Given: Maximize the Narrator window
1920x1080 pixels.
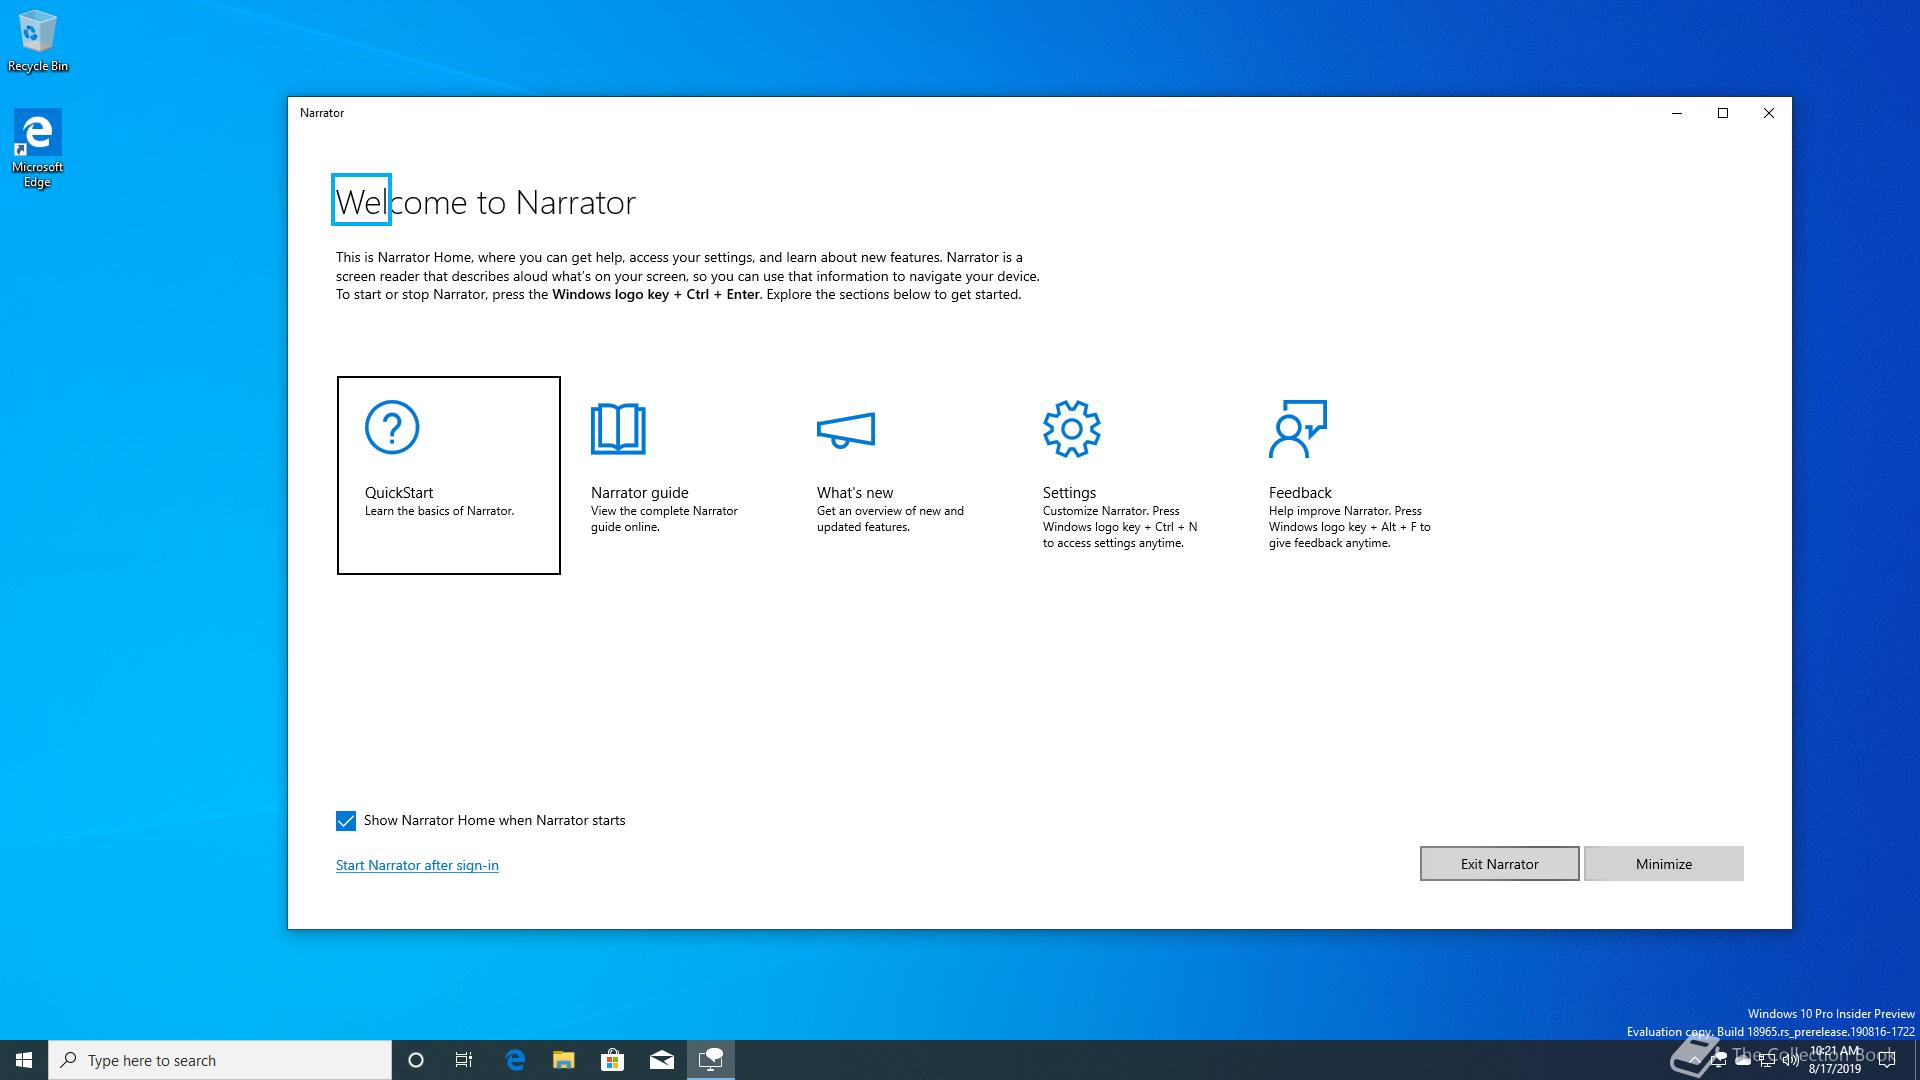Looking at the screenshot, I should [x=1723, y=113].
